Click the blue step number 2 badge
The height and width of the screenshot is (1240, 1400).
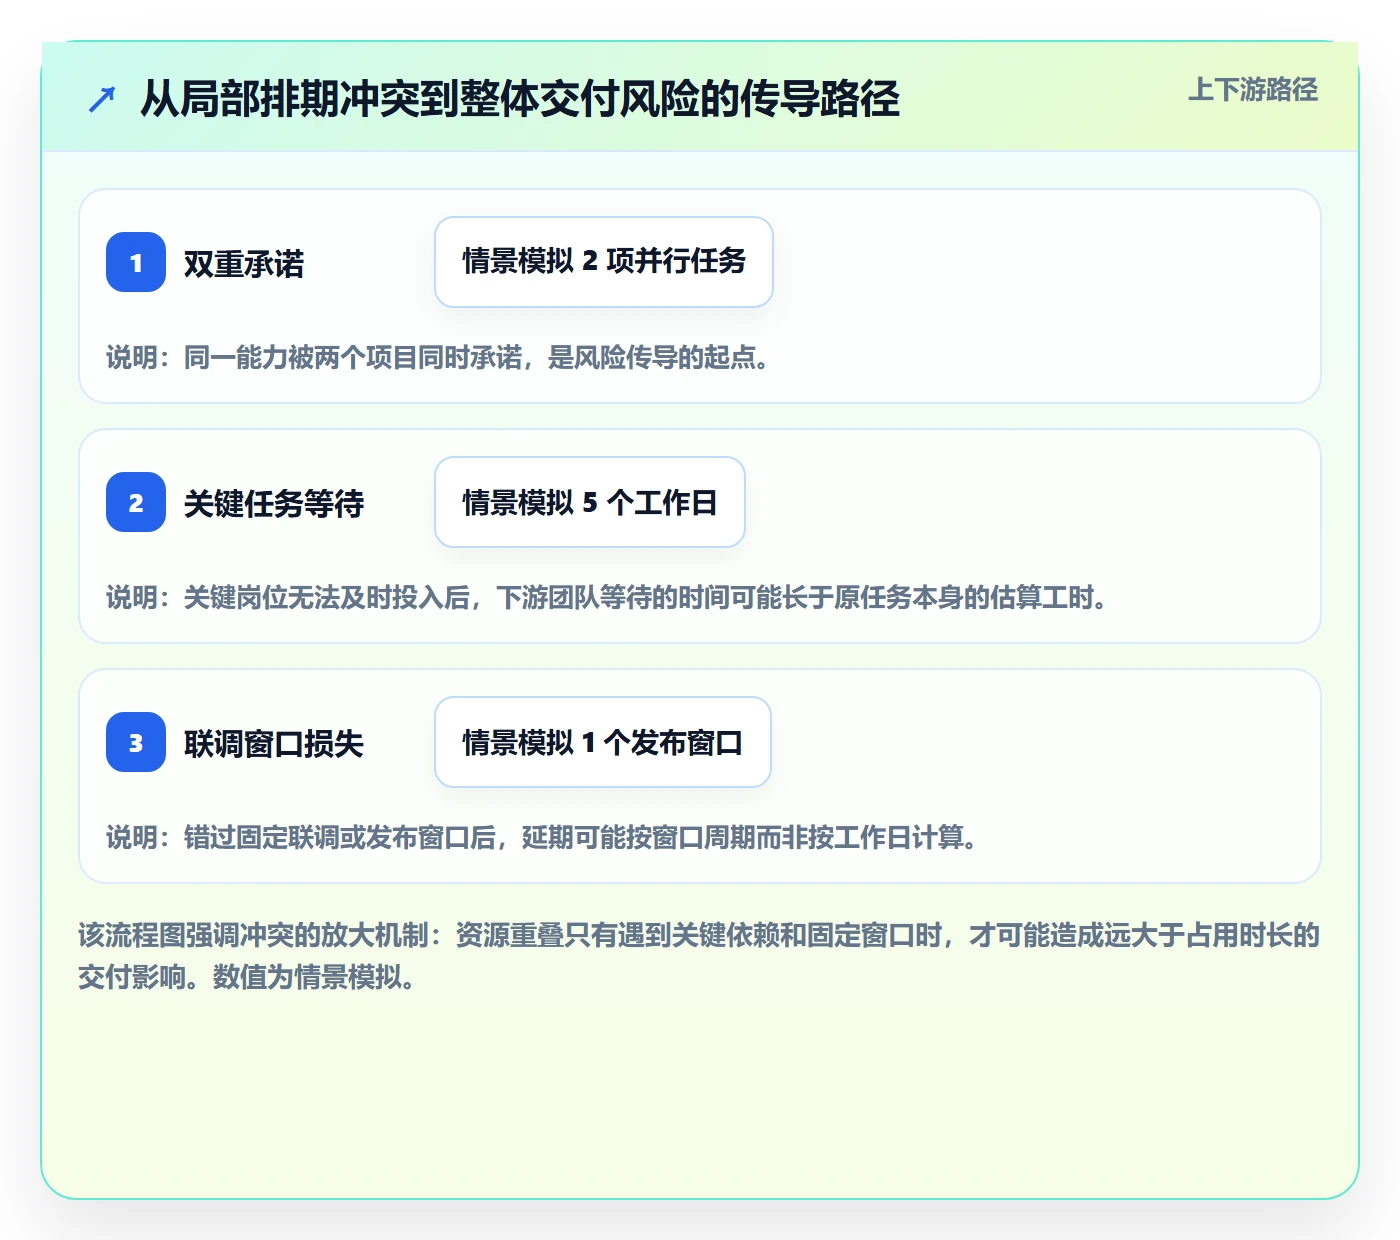(136, 502)
